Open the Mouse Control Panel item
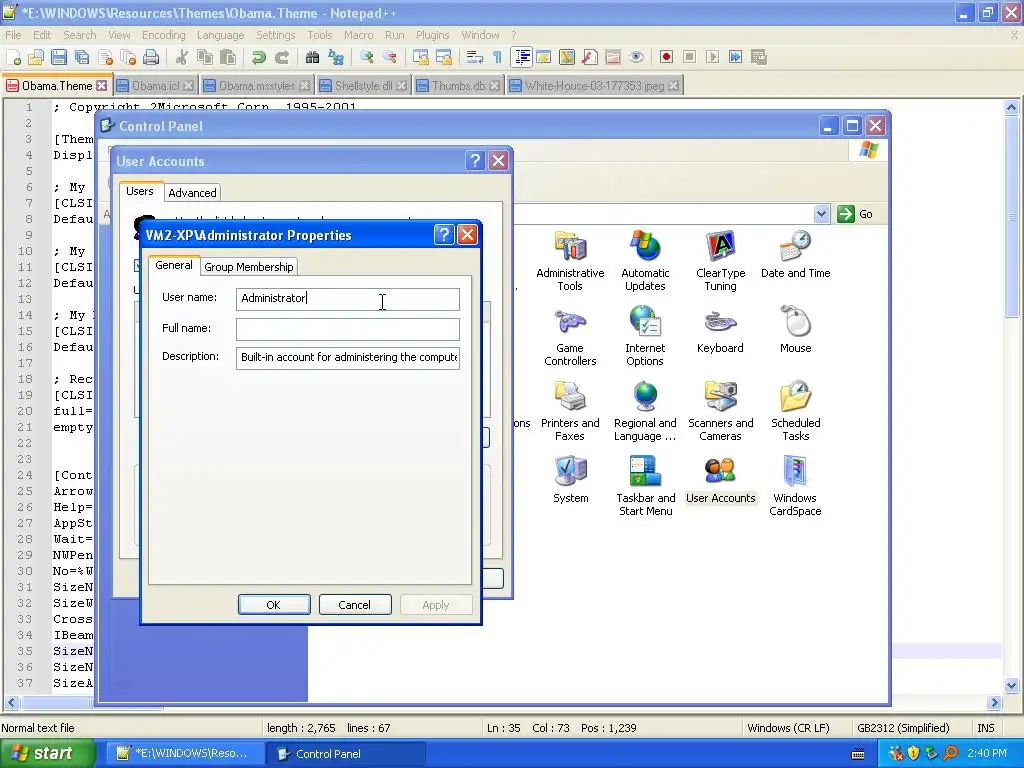1024x768 pixels. coord(795,330)
